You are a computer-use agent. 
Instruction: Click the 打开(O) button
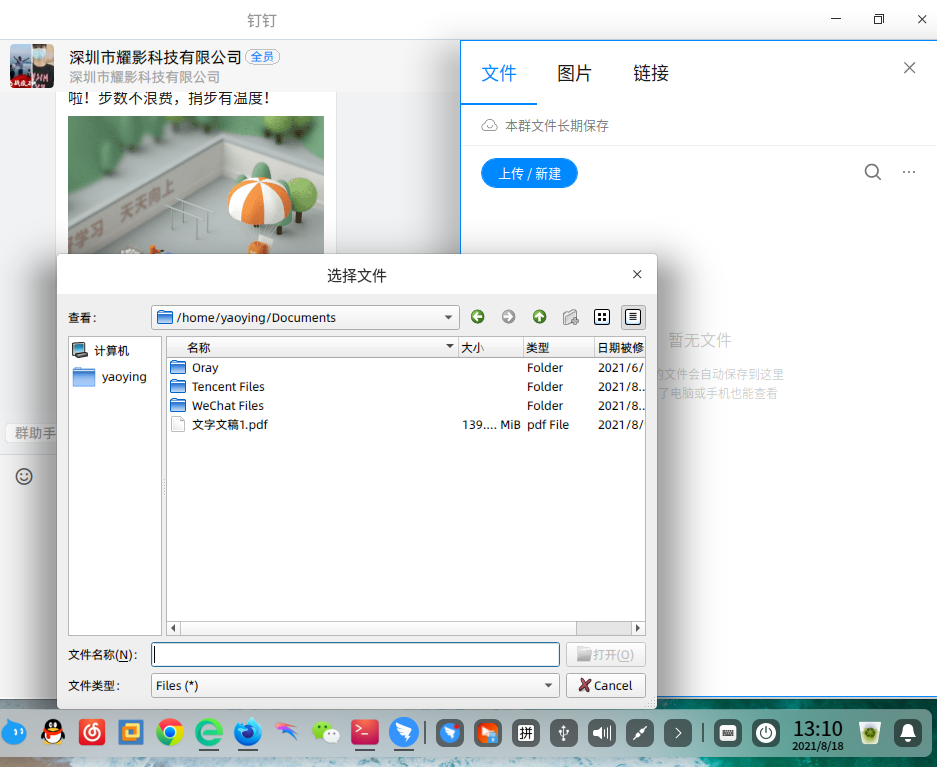pyautogui.click(x=605, y=655)
